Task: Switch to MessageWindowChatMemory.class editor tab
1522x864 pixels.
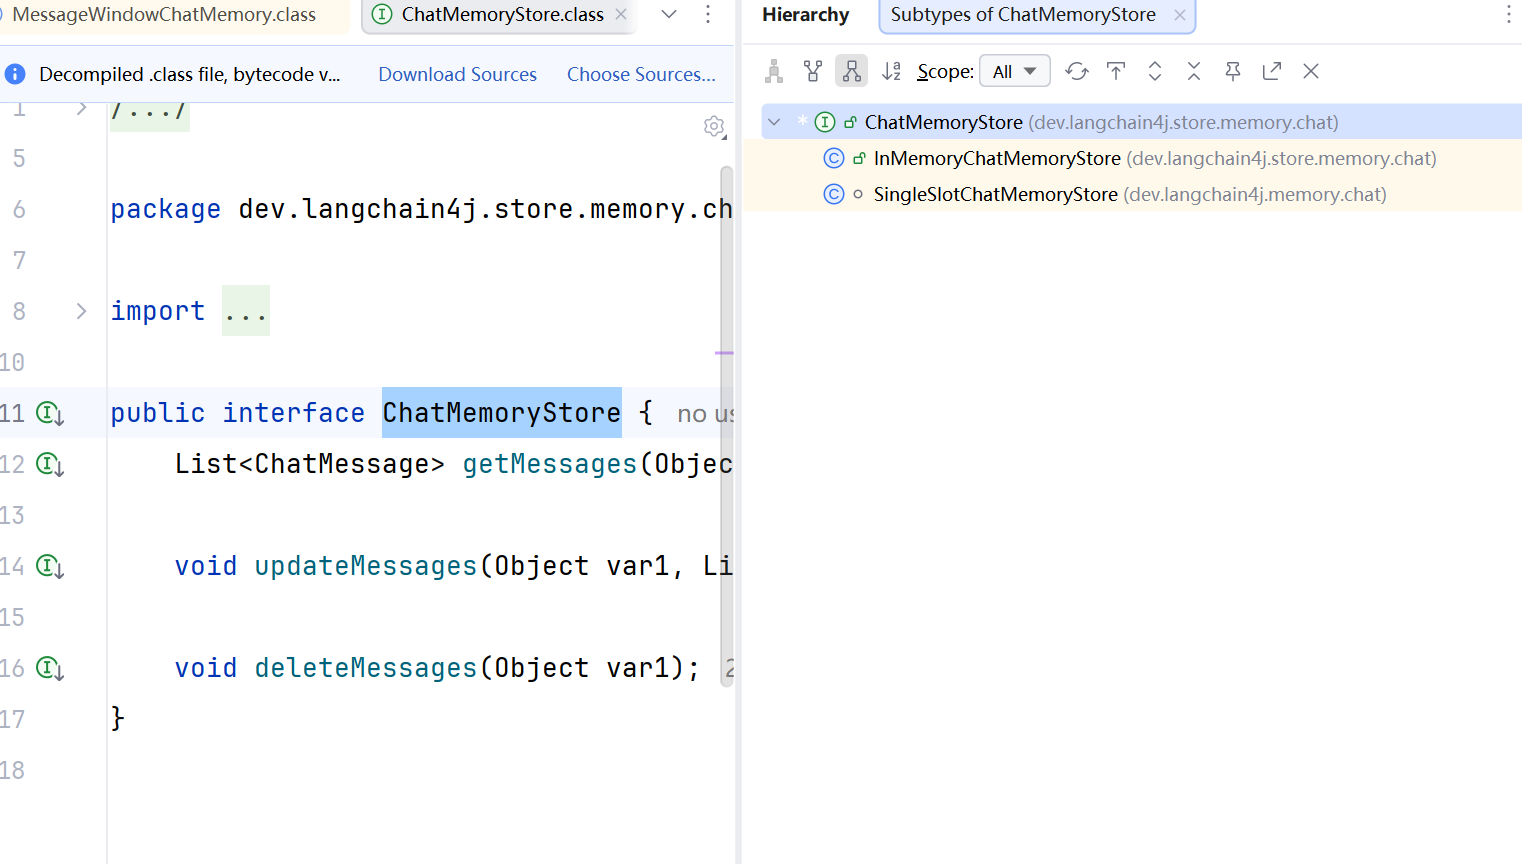Action: point(164,15)
